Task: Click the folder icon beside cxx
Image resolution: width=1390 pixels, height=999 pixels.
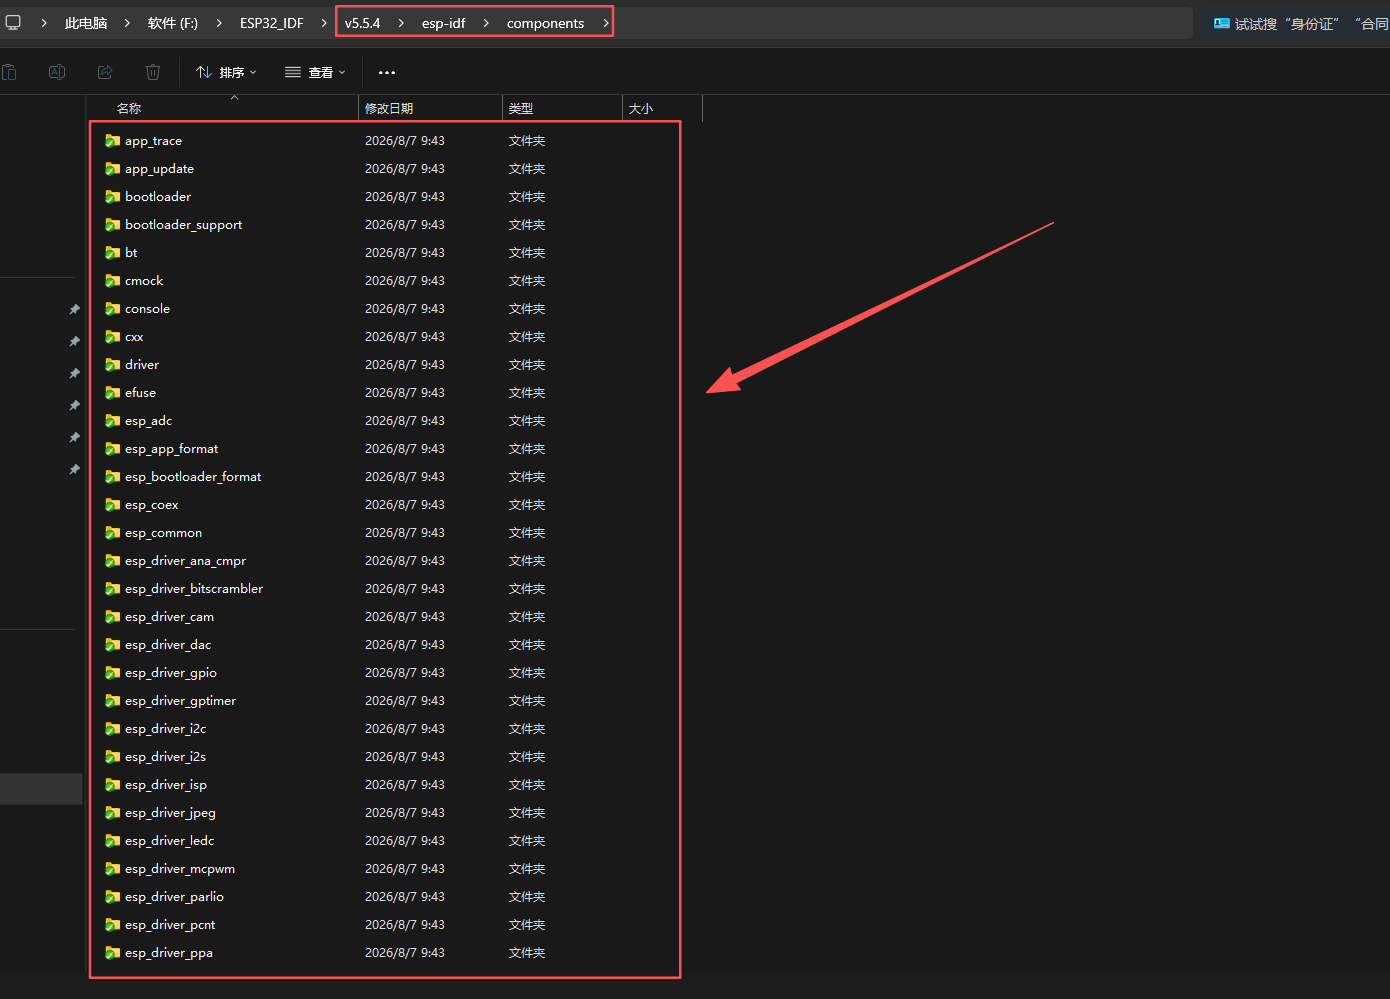Action: pos(113,337)
